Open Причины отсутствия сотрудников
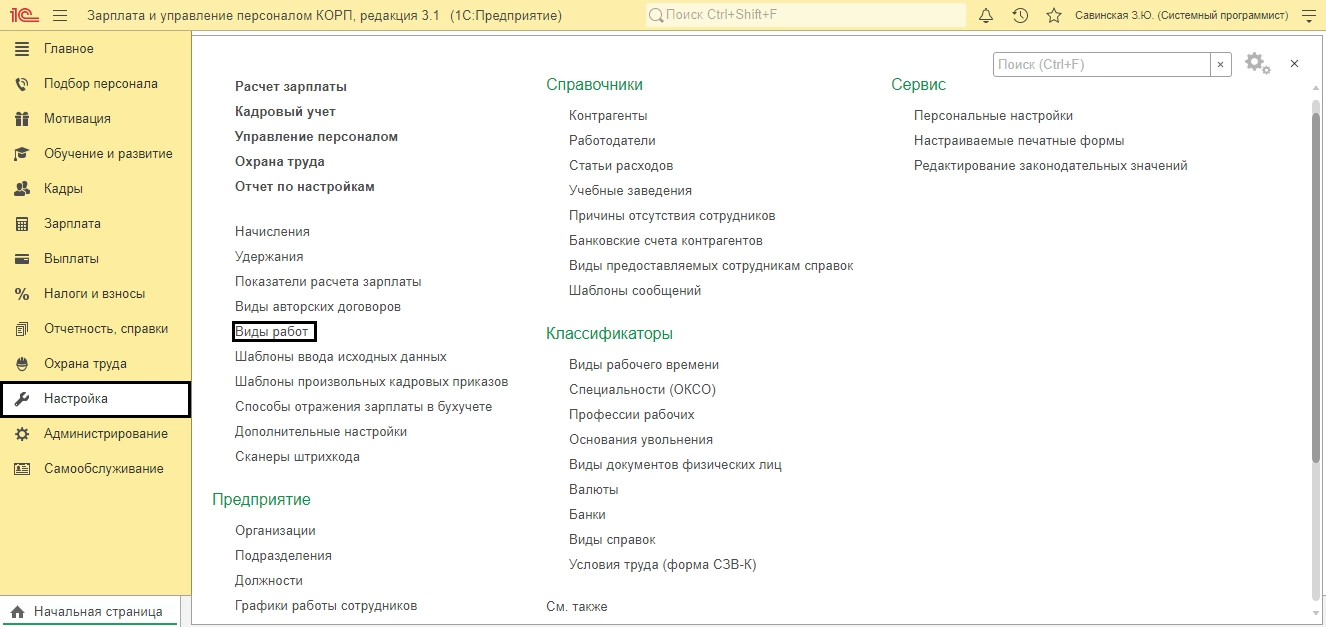This screenshot has height=627, width=1326. 672,216
